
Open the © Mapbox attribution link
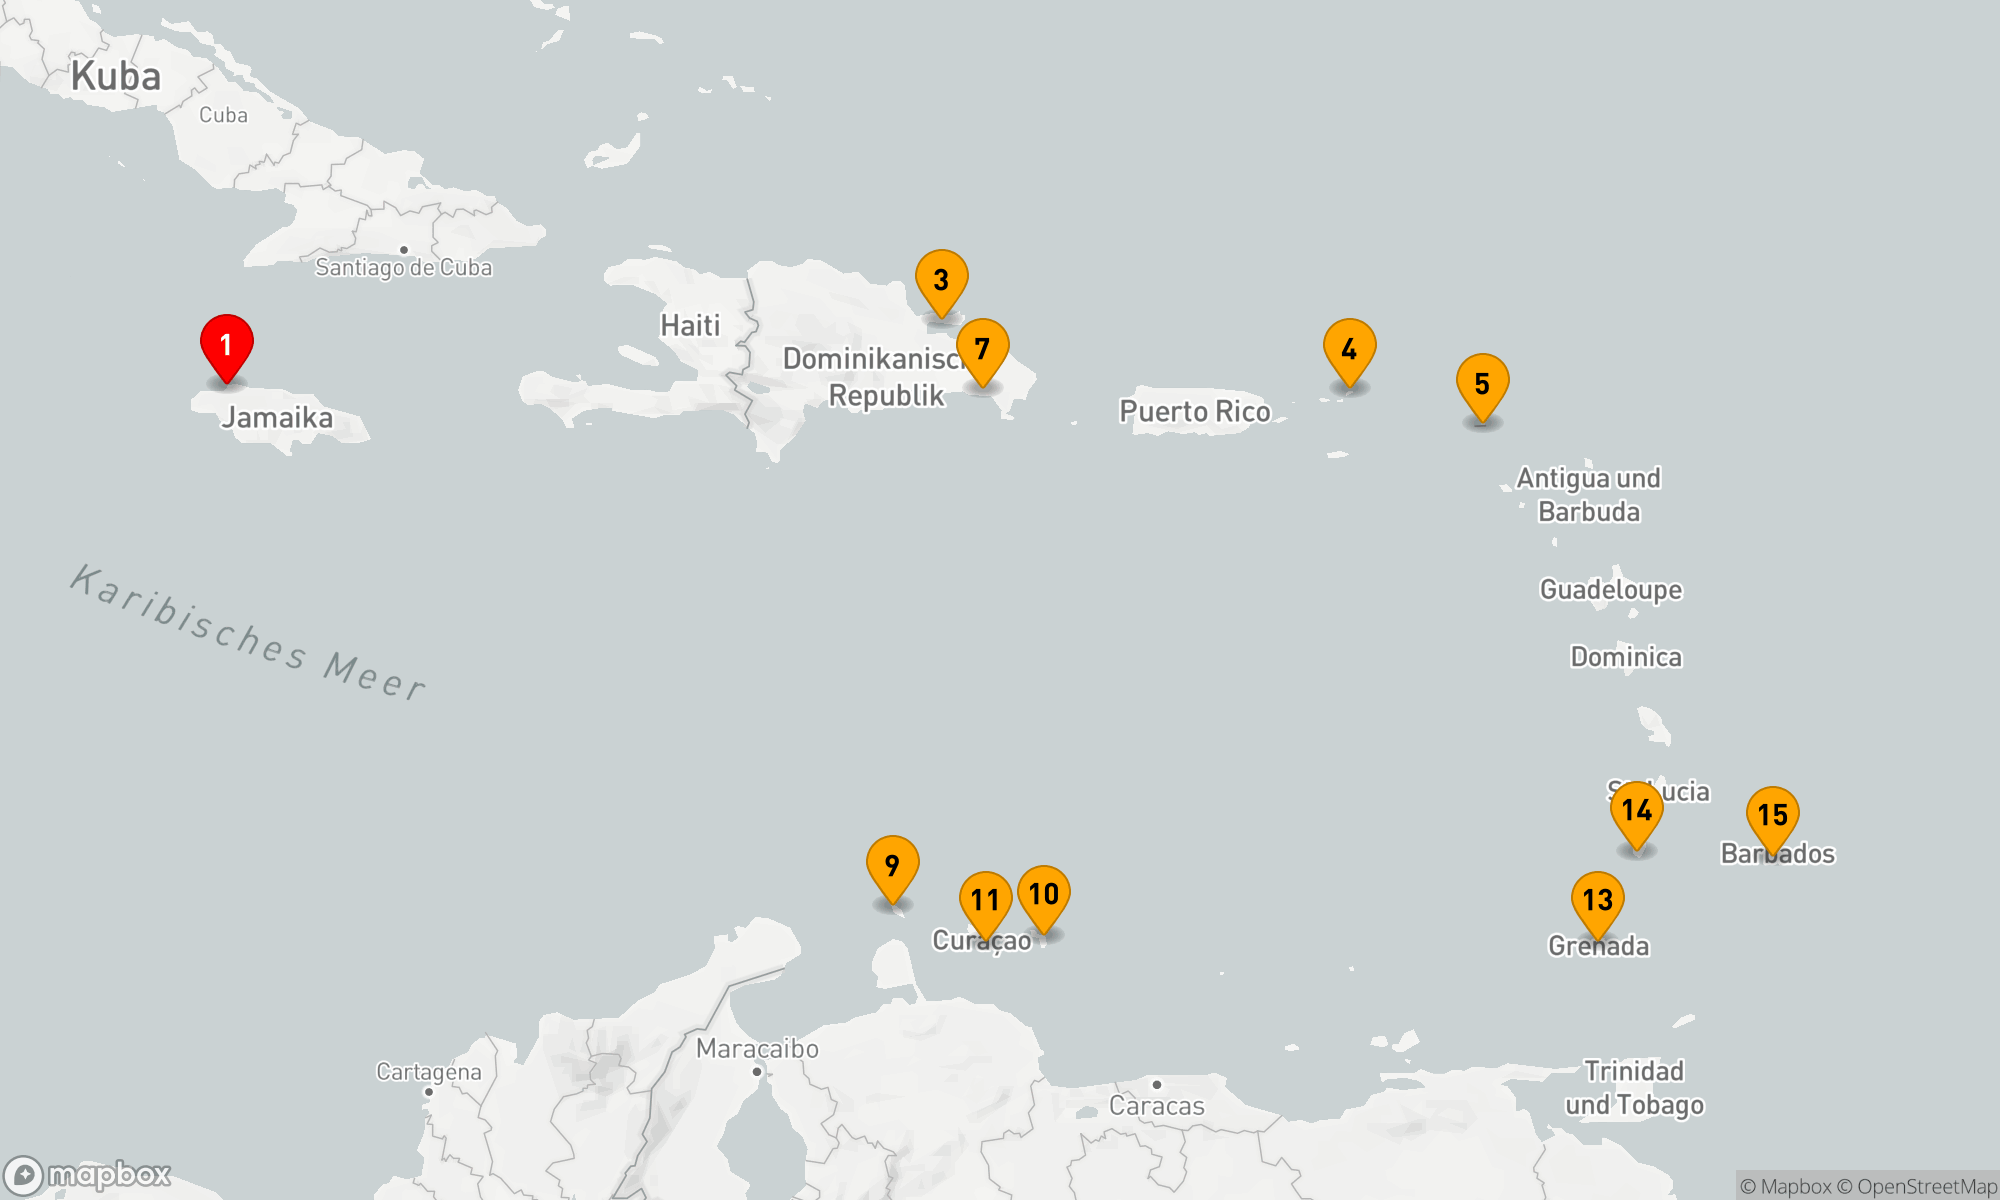pyautogui.click(x=1785, y=1186)
